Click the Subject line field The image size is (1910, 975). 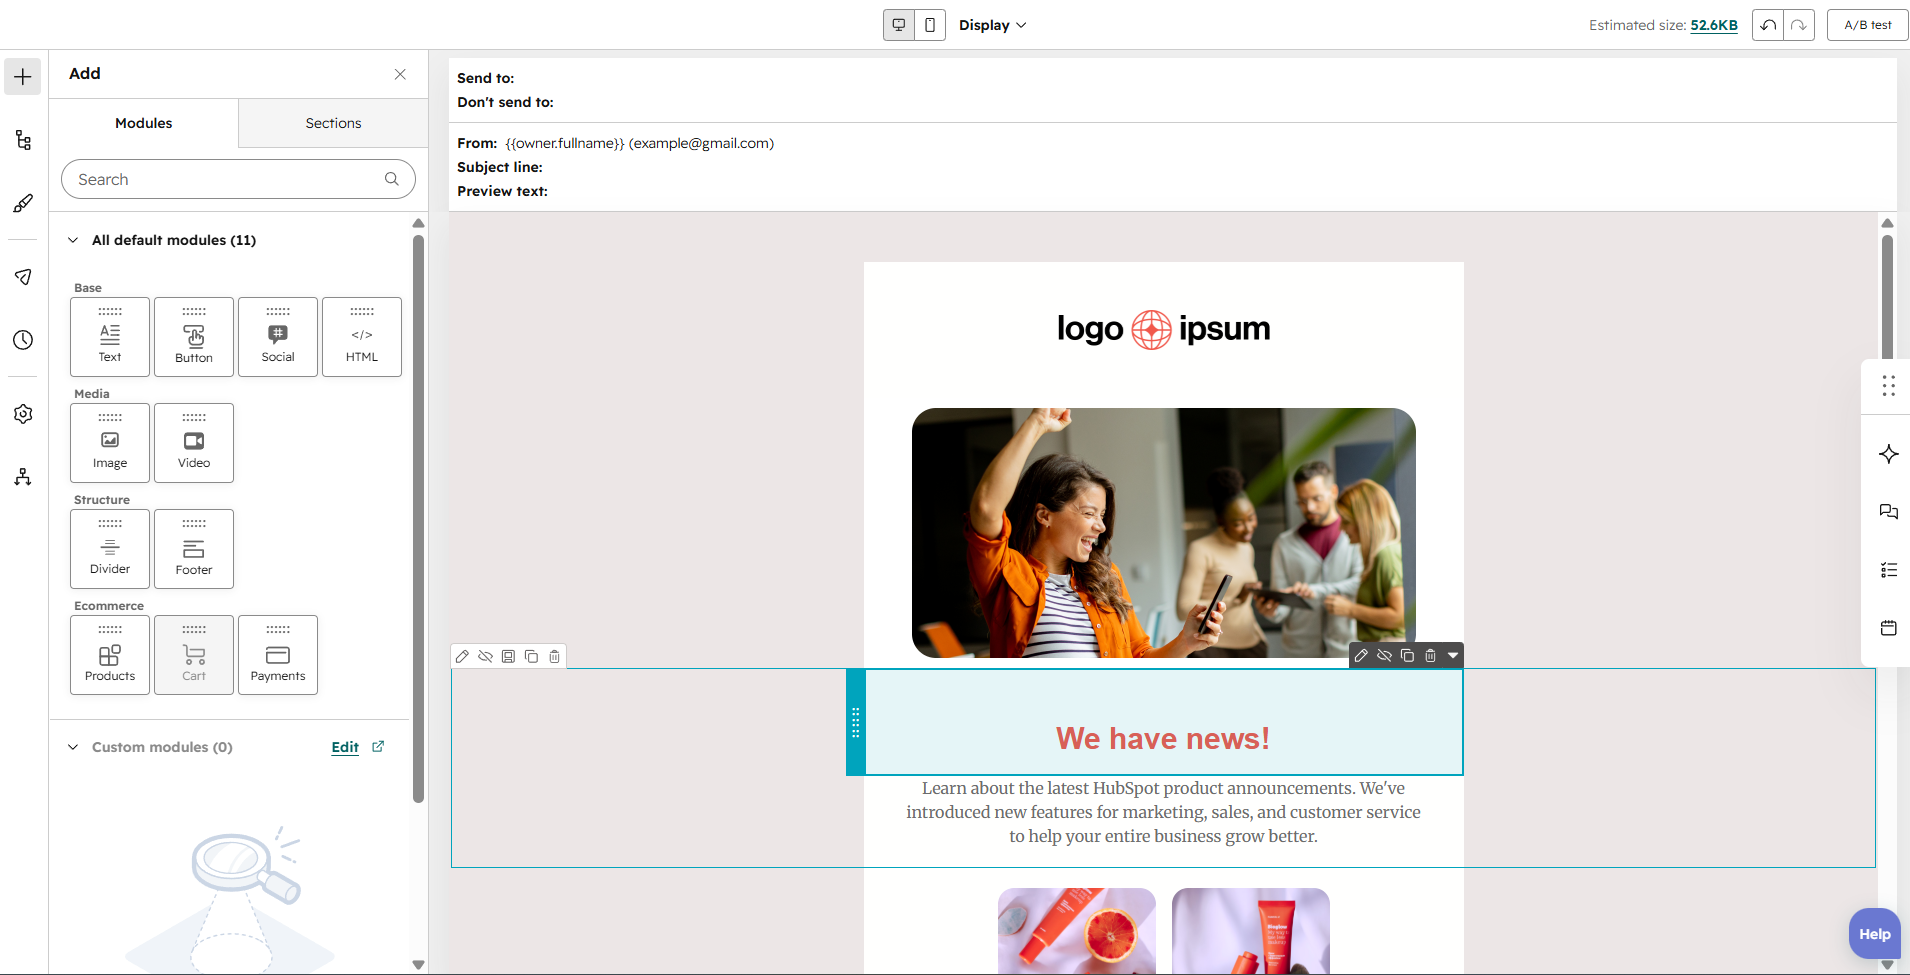click(500, 167)
